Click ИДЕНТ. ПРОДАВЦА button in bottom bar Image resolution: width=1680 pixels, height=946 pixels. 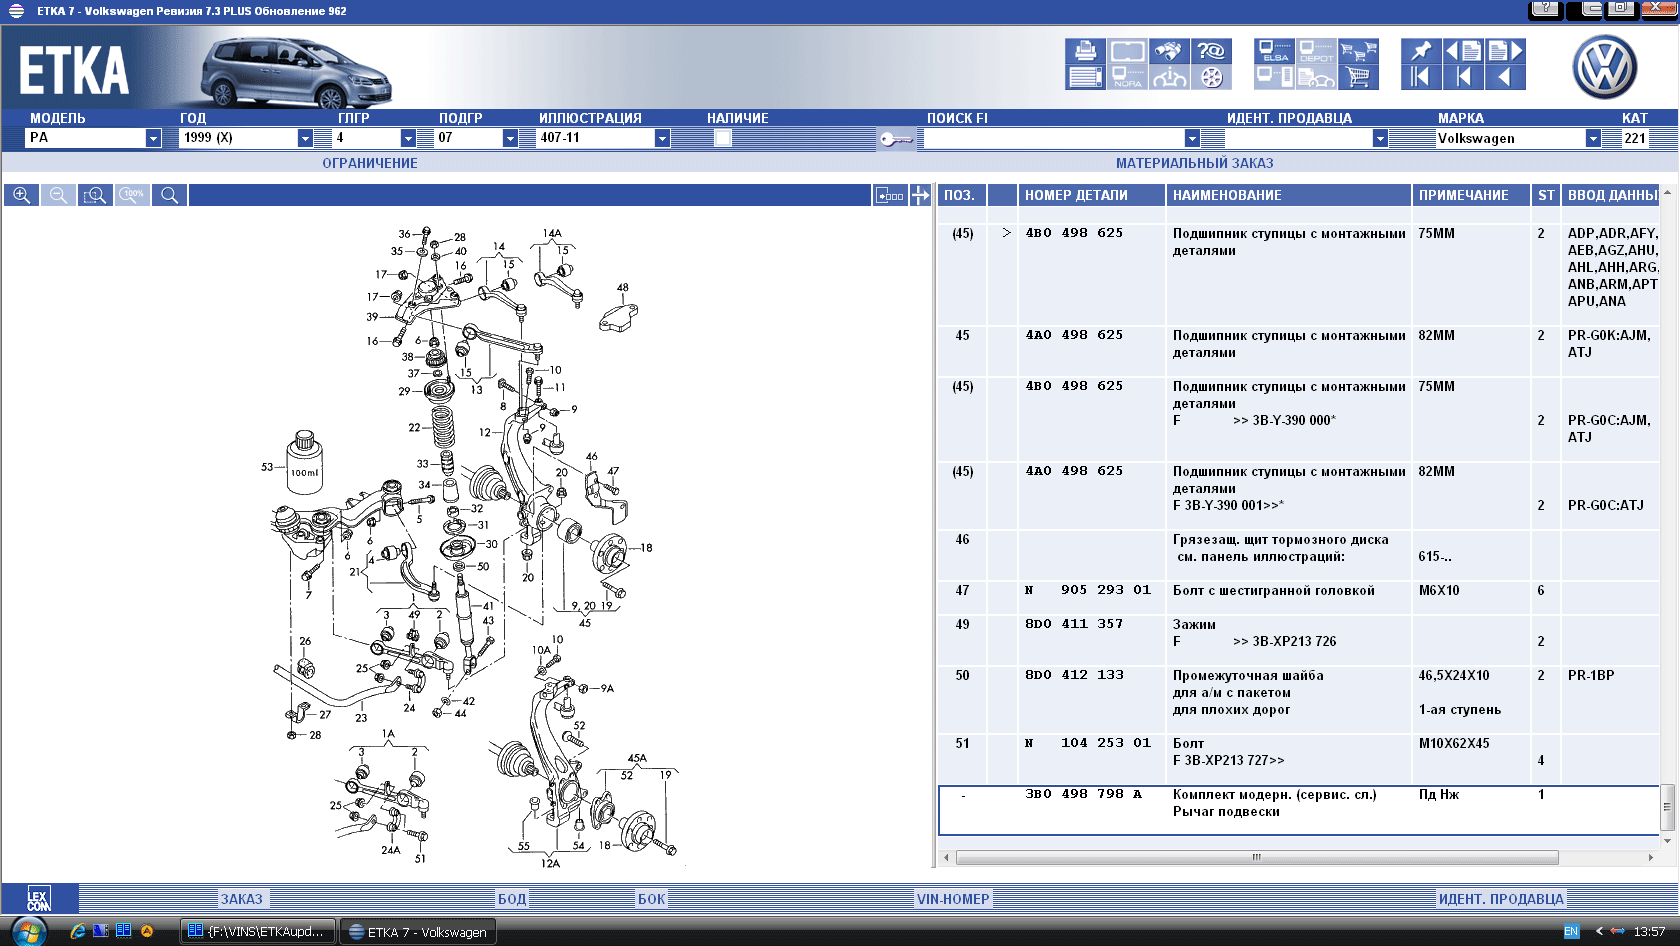coord(1501,898)
